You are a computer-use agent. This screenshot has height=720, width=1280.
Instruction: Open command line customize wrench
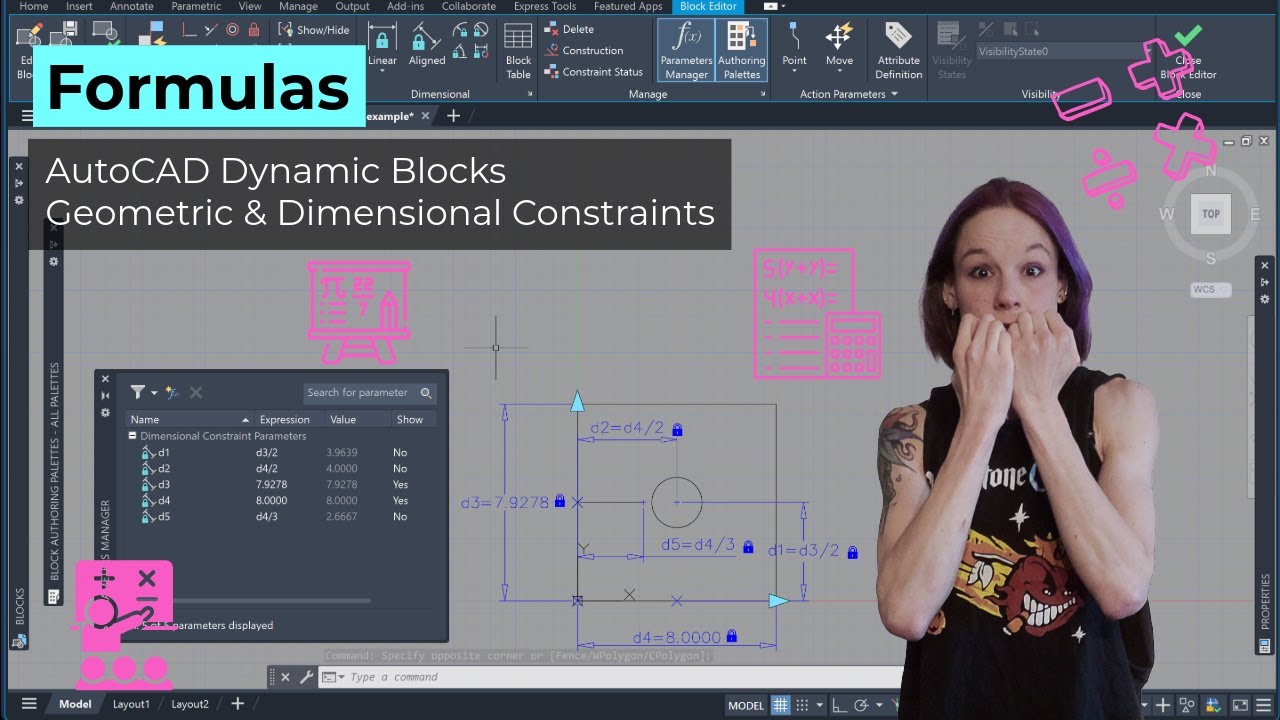pyautogui.click(x=306, y=677)
